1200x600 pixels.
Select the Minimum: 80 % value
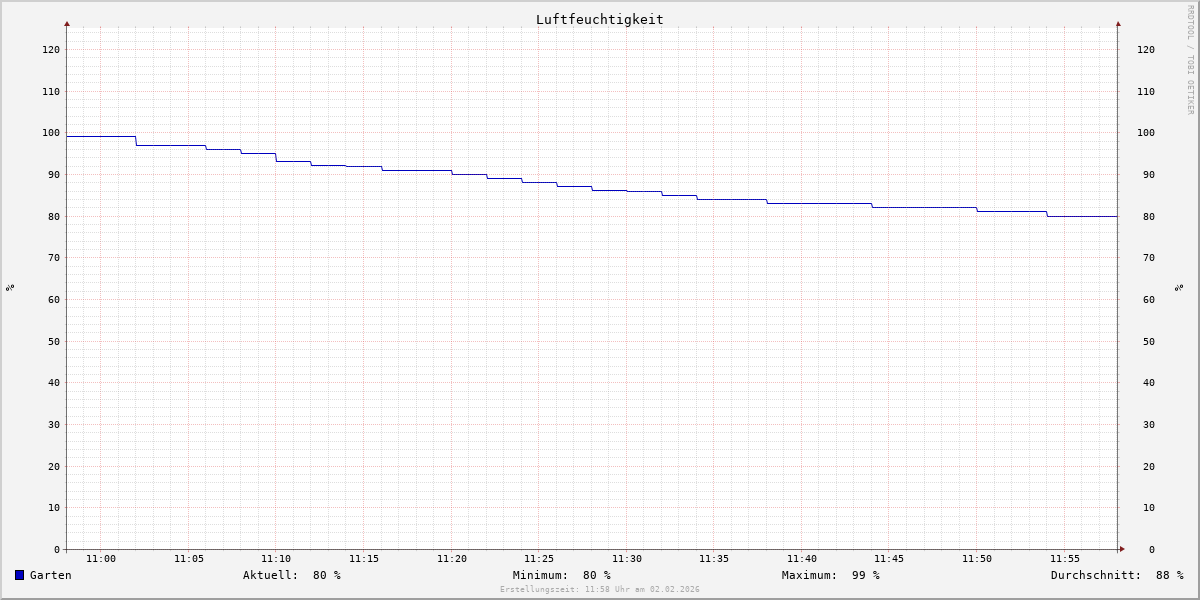click(562, 575)
